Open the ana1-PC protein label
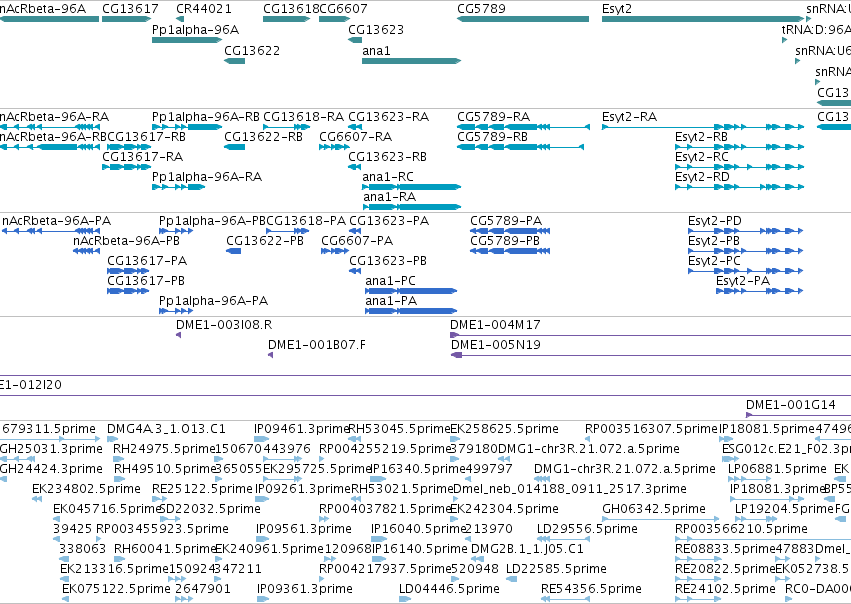Screen dimensions: 851x604 [390, 281]
